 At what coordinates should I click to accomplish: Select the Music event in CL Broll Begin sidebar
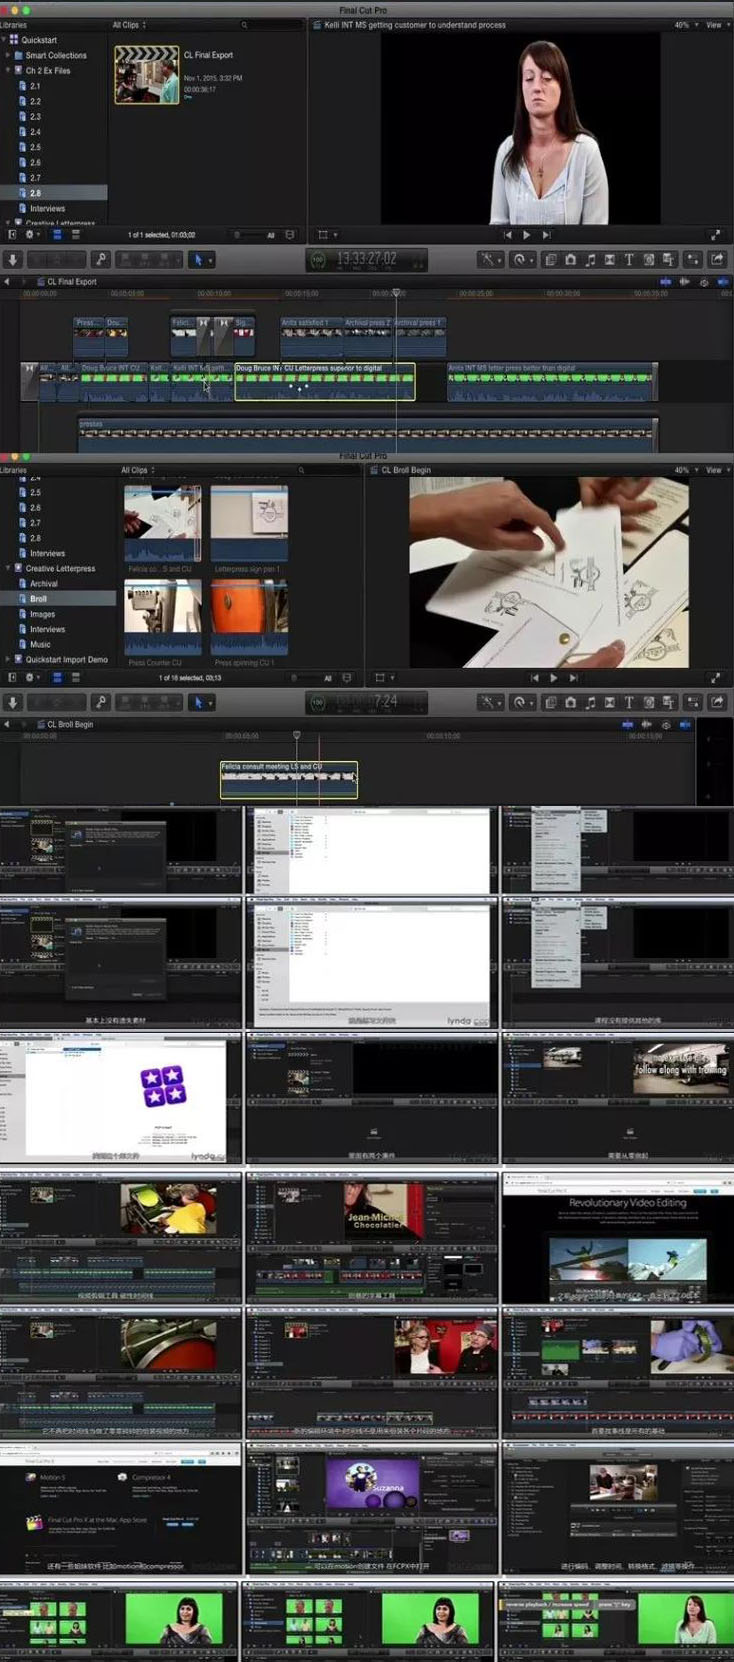click(40, 644)
